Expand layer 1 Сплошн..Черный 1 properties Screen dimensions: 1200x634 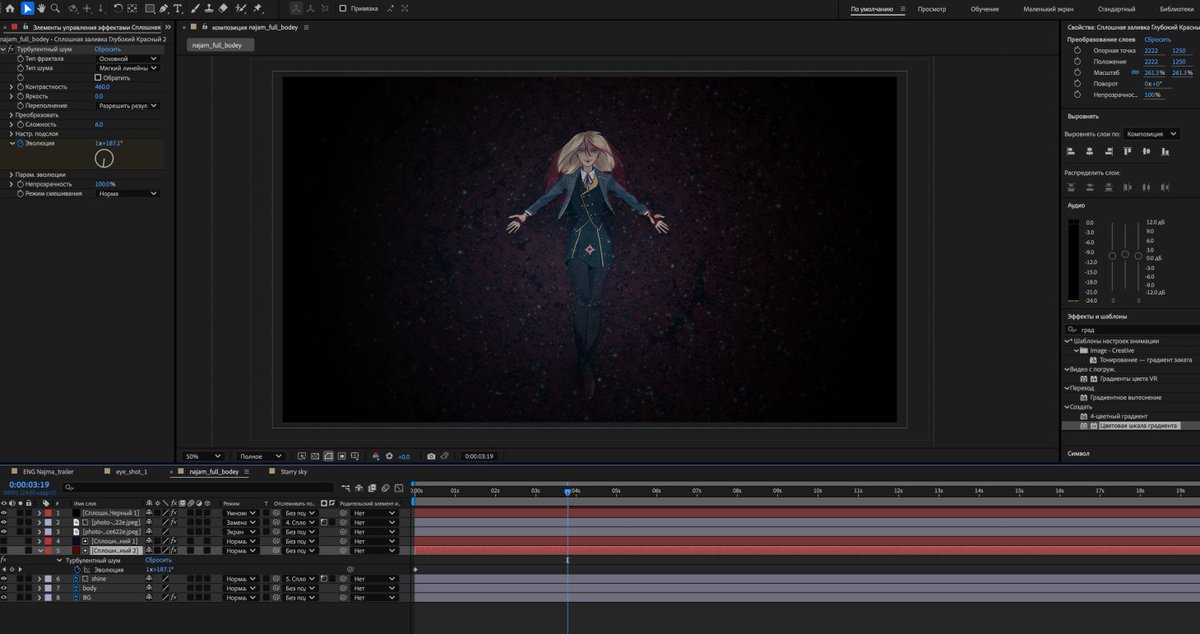[x=39, y=513]
